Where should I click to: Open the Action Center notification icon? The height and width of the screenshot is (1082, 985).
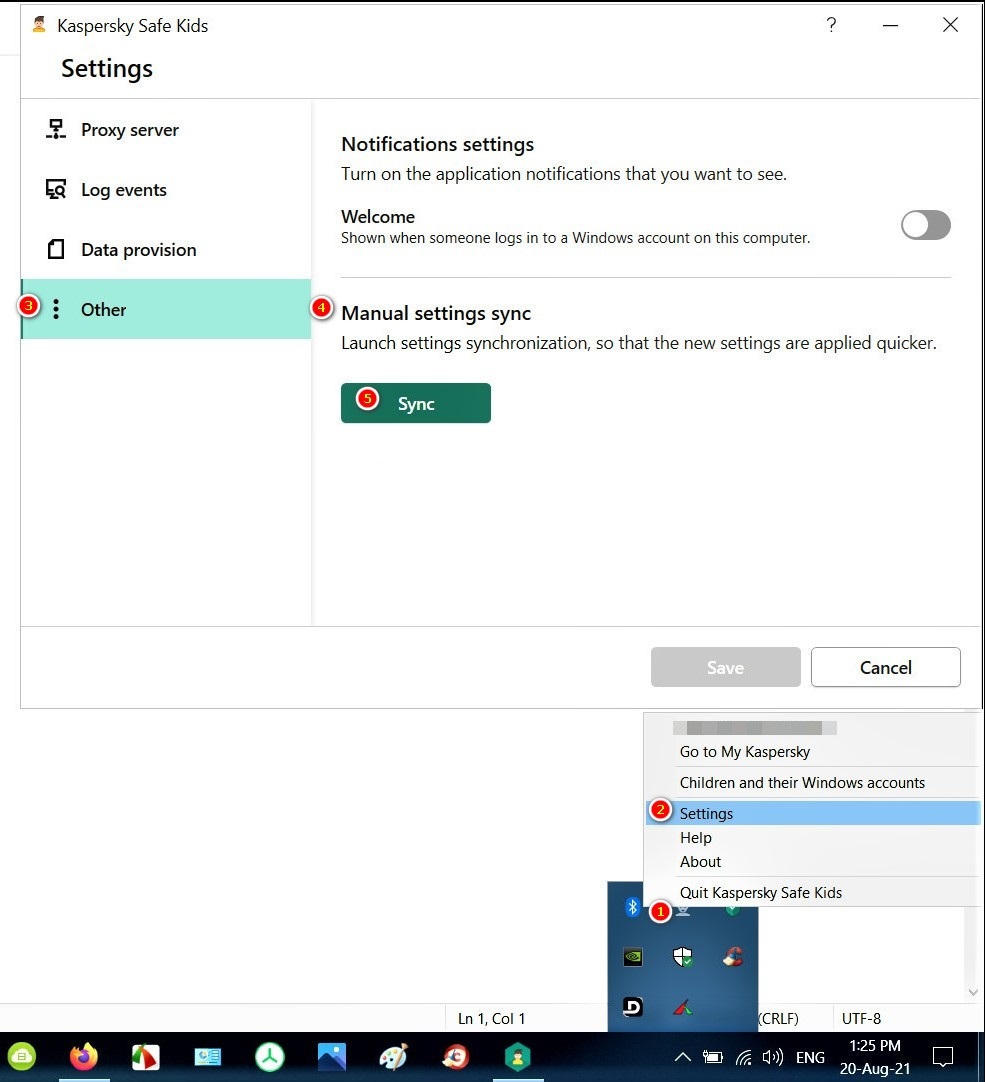[x=942, y=1057]
